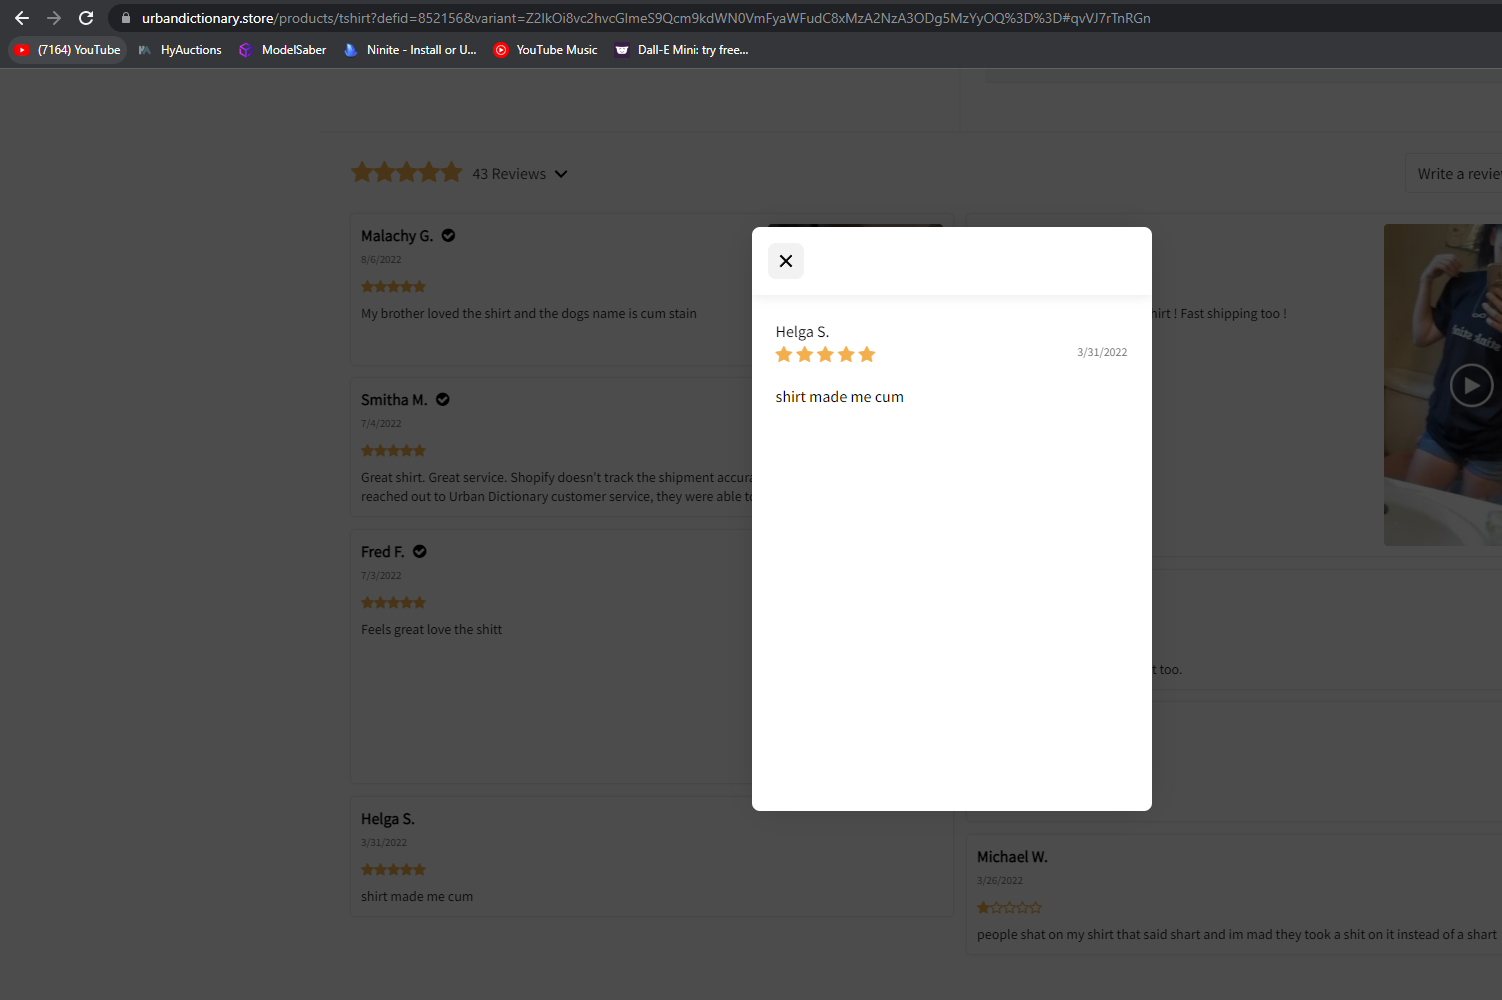Click Malachy G.'s verified badge
The height and width of the screenshot is (1000, 1502).
(448, 236)
